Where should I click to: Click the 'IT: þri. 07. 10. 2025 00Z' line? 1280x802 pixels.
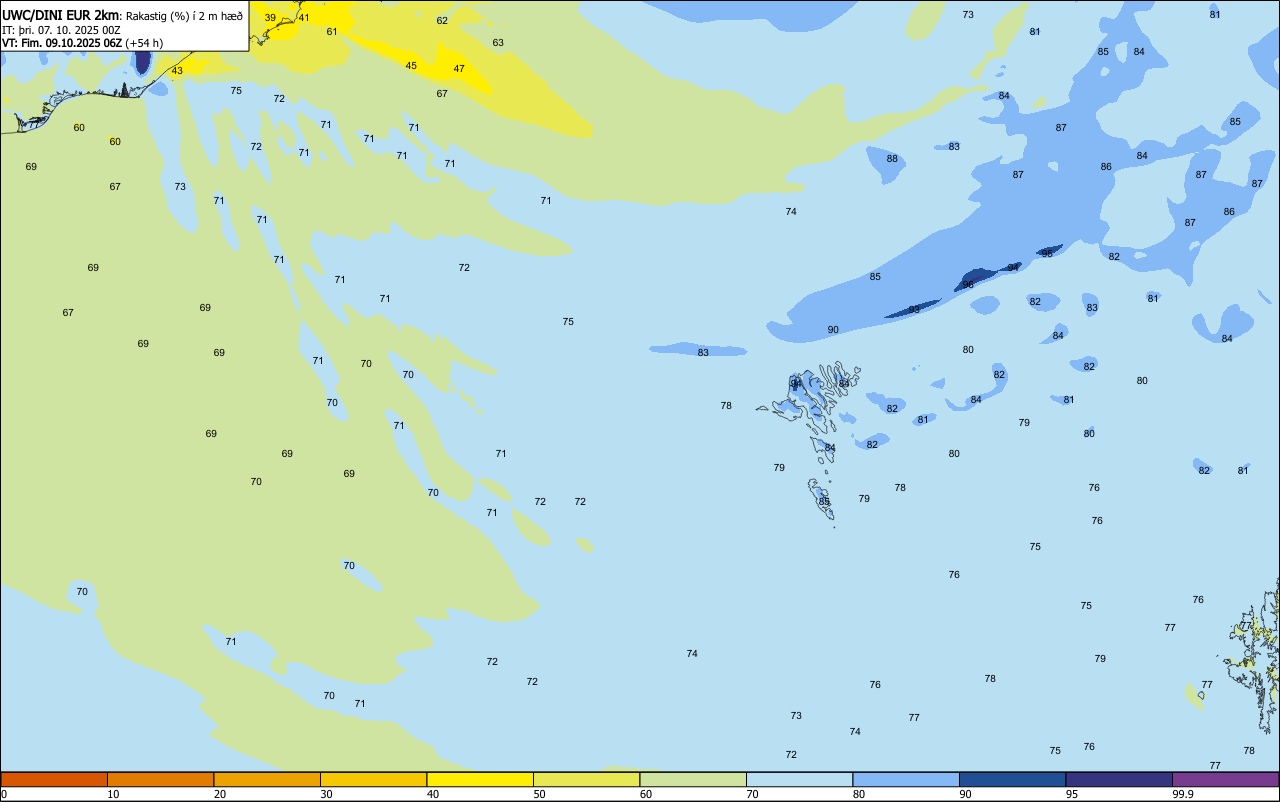point(61,30)
